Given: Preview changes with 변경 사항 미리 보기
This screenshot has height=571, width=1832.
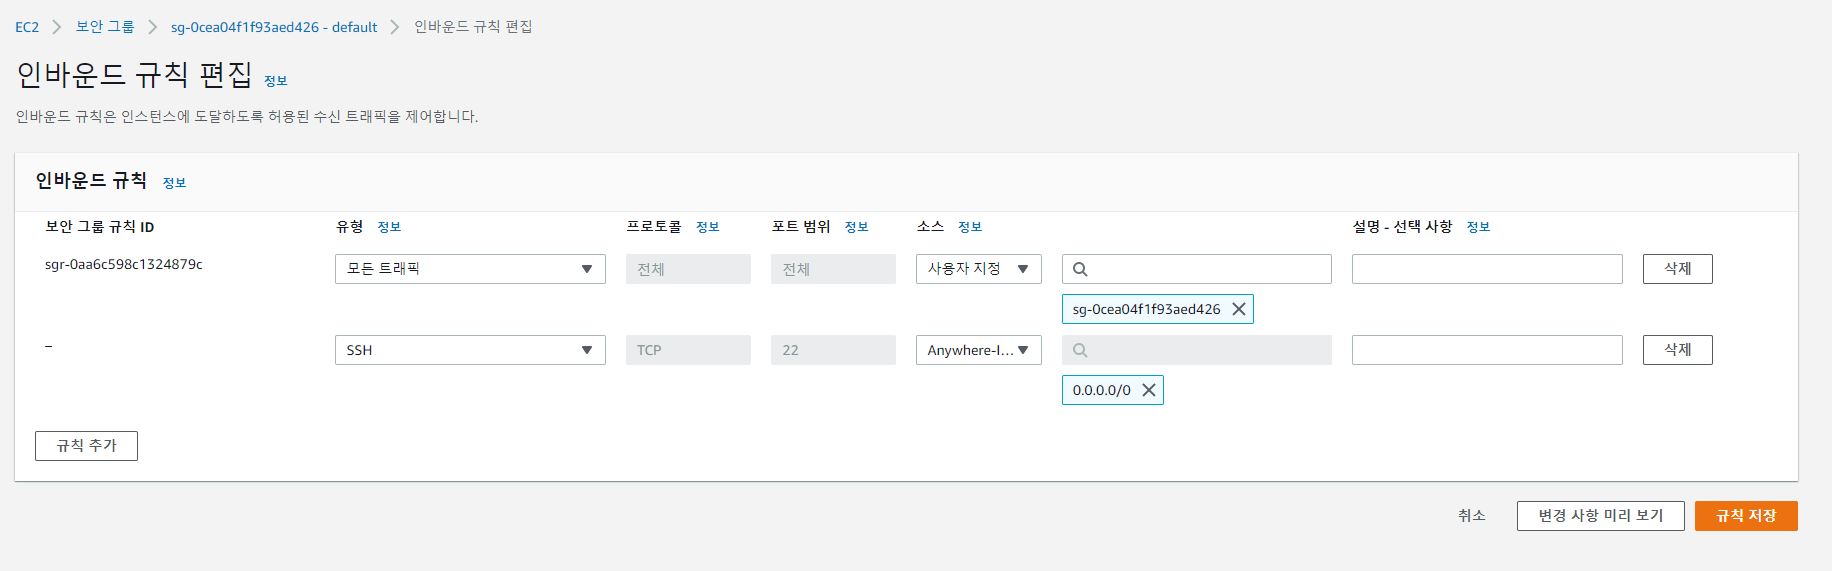Looking at the screenshot, I should tap(1600, 516).
